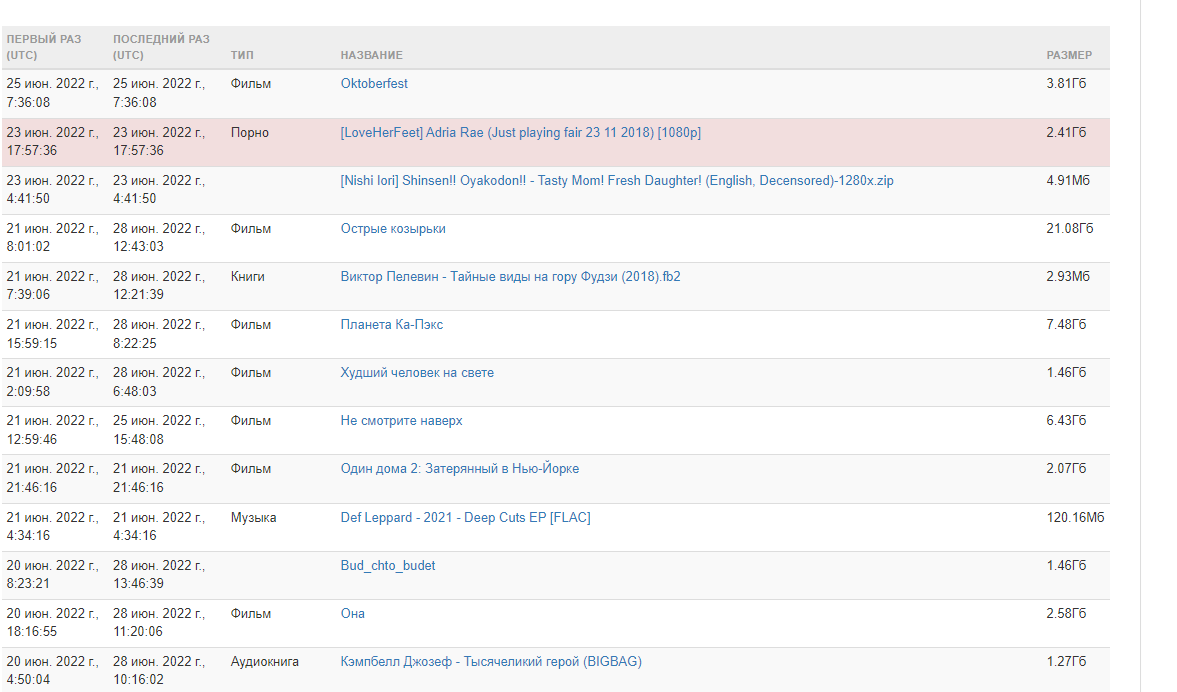This screenshot has height=692, width=1177.
Task: Select the 2.07Гб size cell
Action: [1066, 468]
